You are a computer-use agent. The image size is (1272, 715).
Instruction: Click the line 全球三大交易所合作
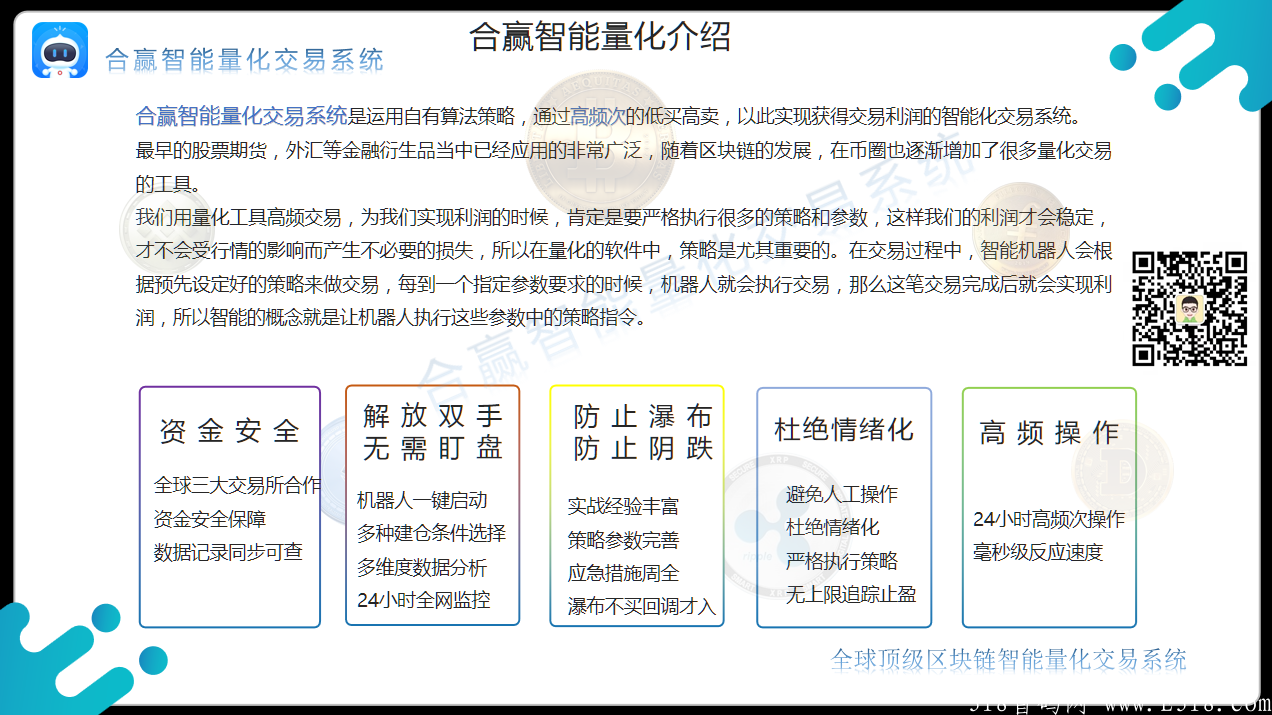[x=238, y=485]
